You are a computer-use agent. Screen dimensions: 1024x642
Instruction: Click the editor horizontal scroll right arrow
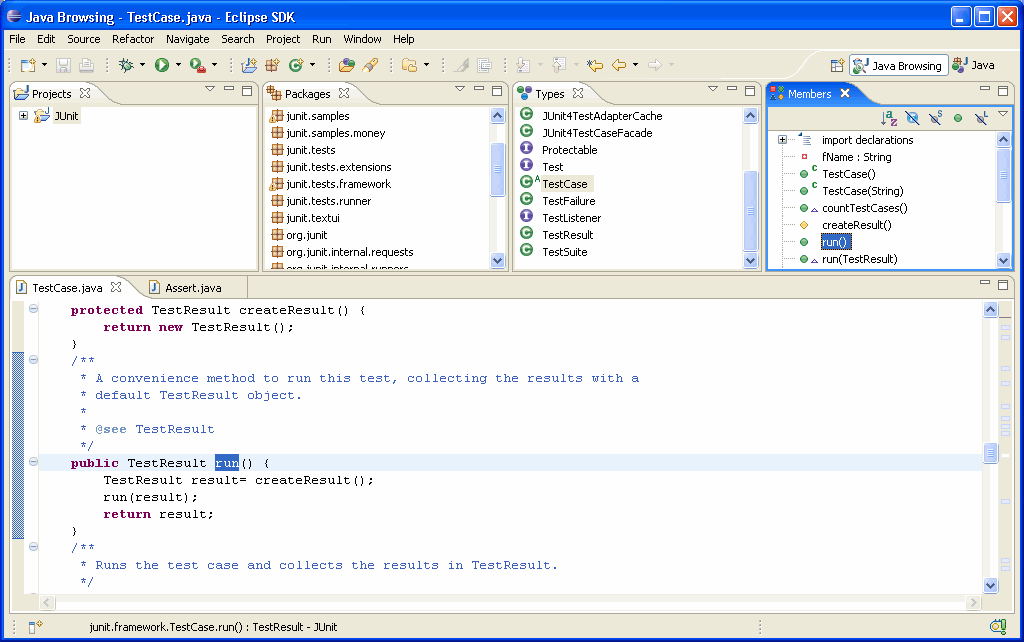[x=974, y=602]
